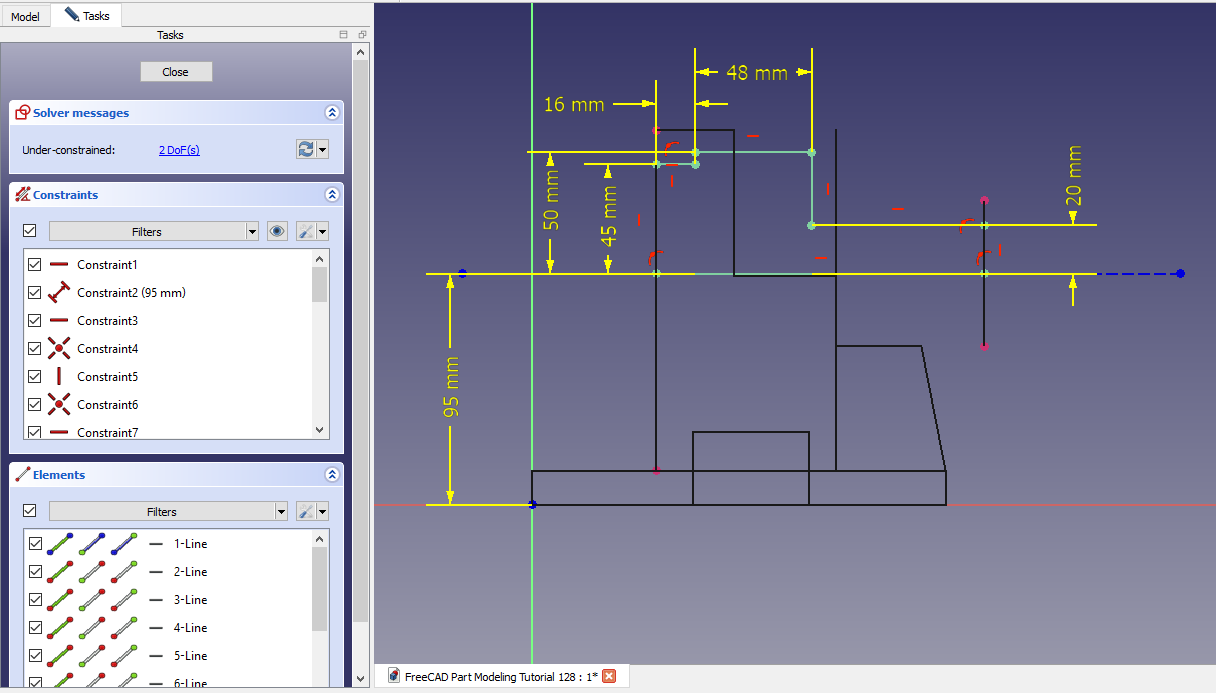Collapse the Solver messages section
The image size is (1216, 693).
tap(331, 113)
